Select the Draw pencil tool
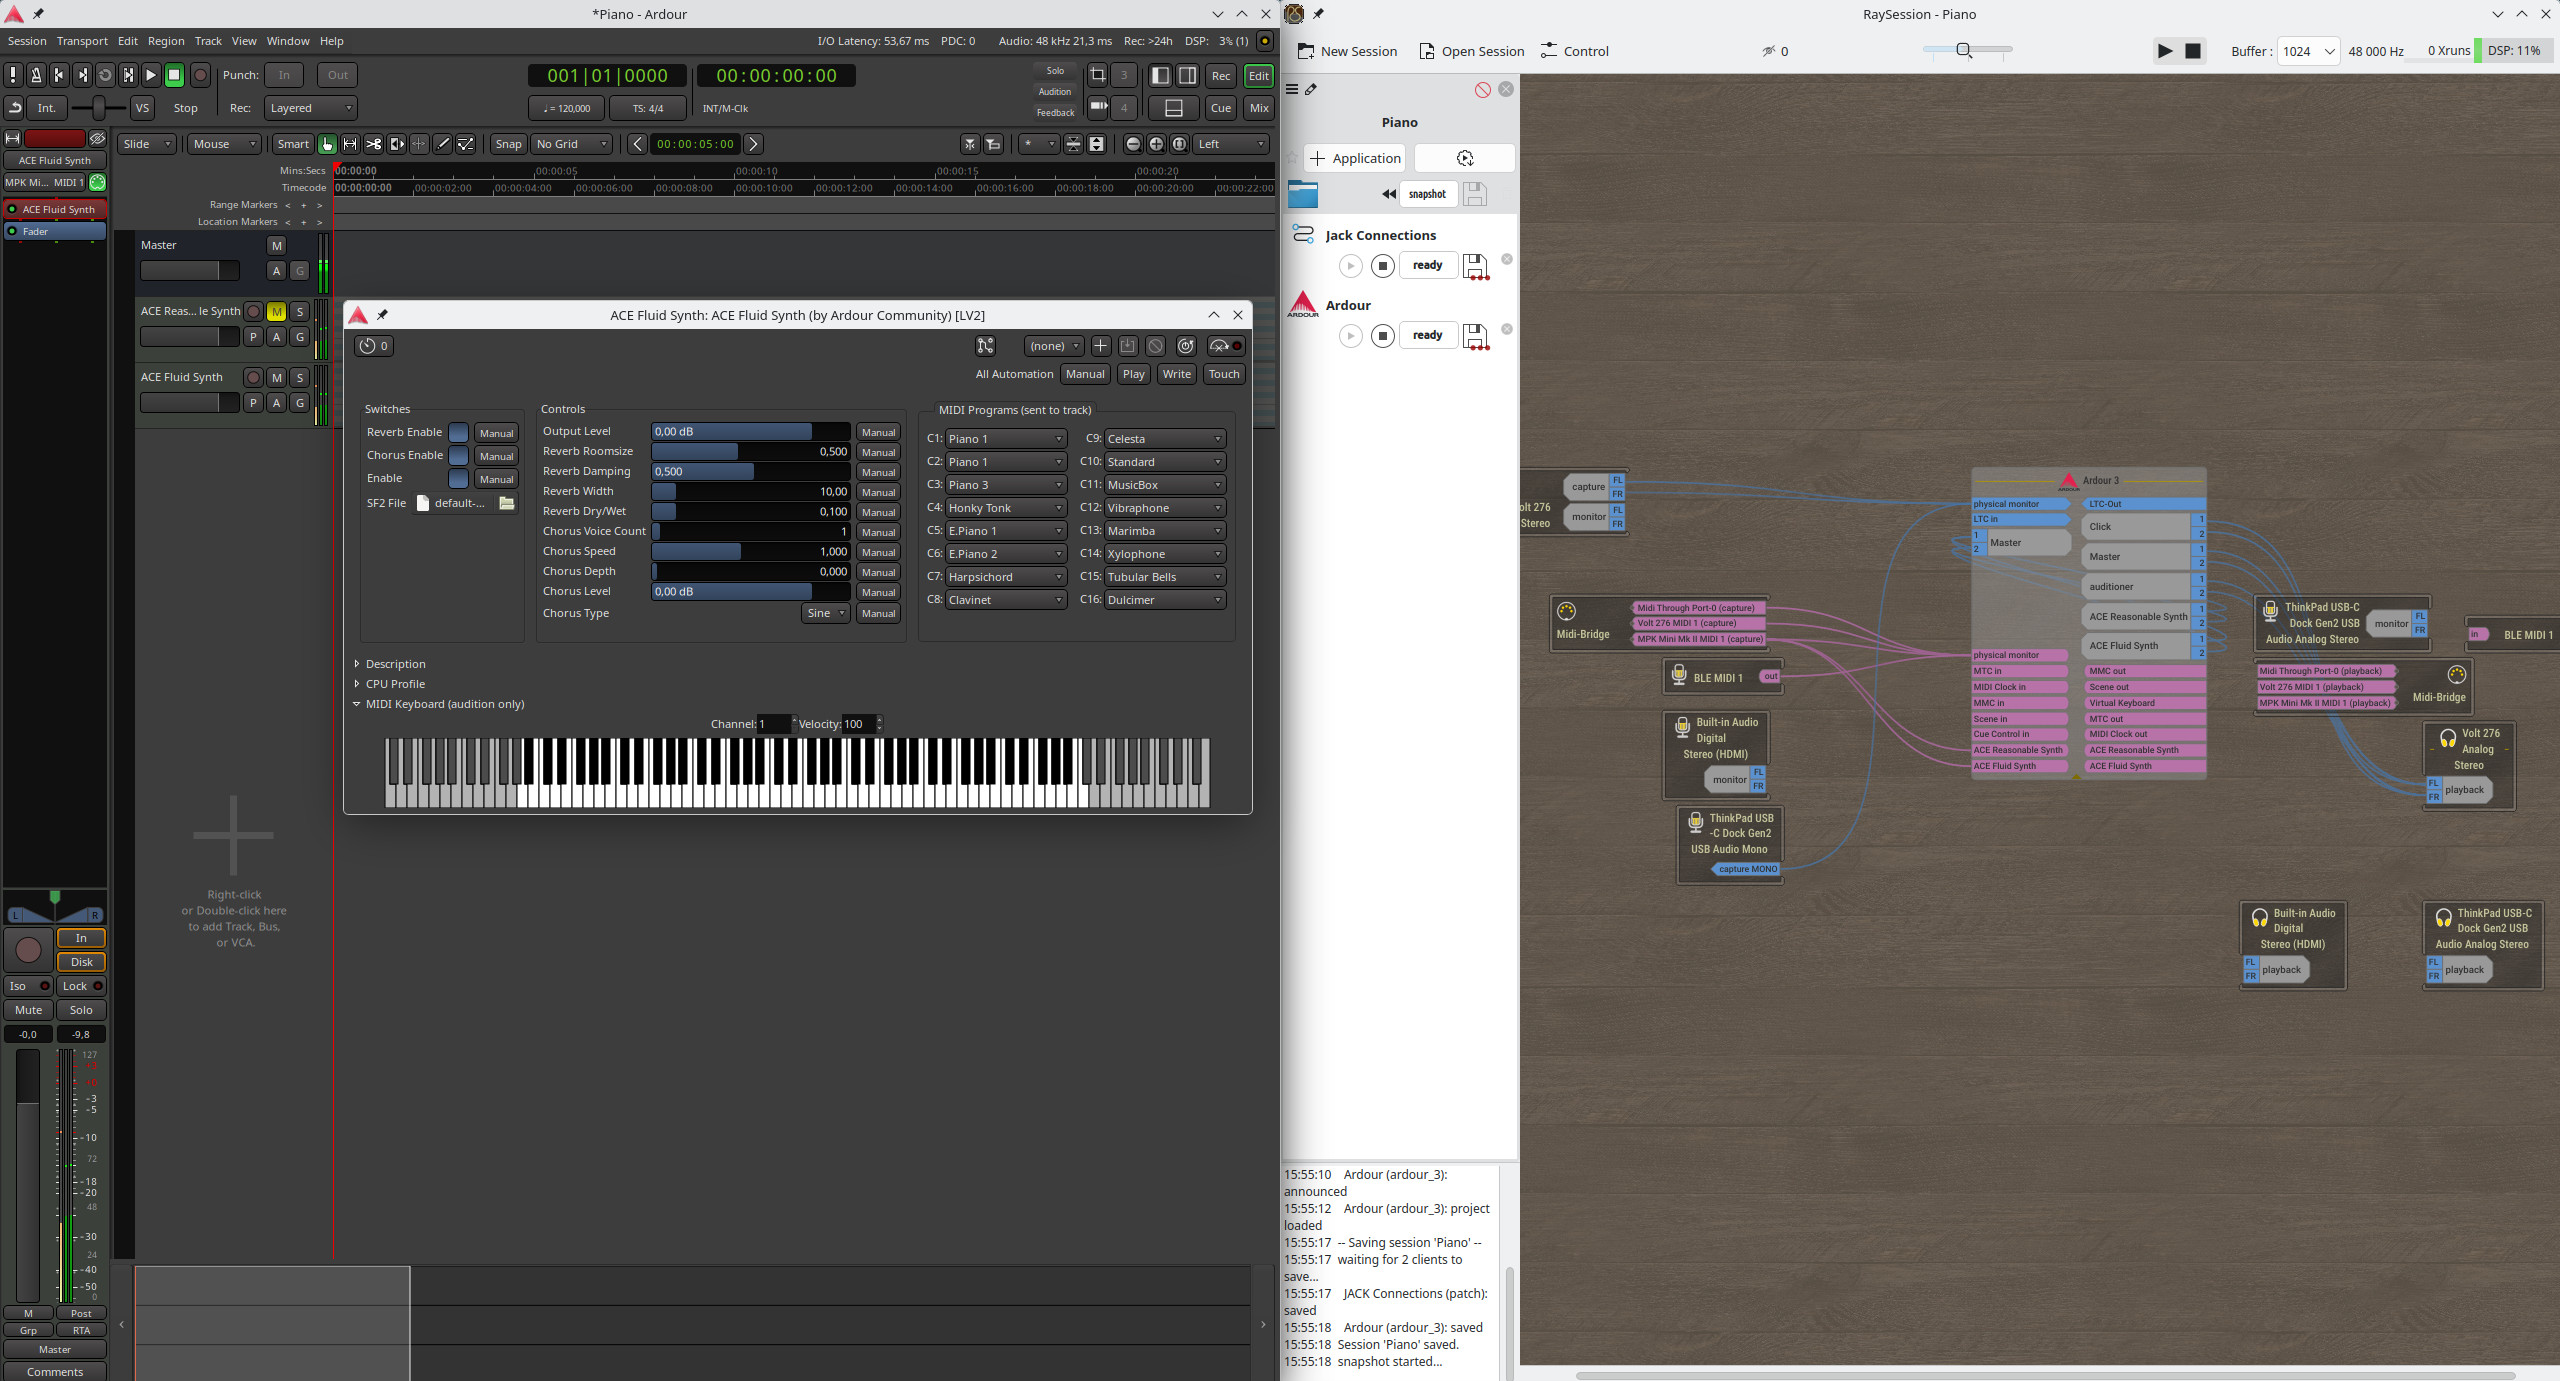This screenshot has width=2560, height=1381. (x=443, y=144)
